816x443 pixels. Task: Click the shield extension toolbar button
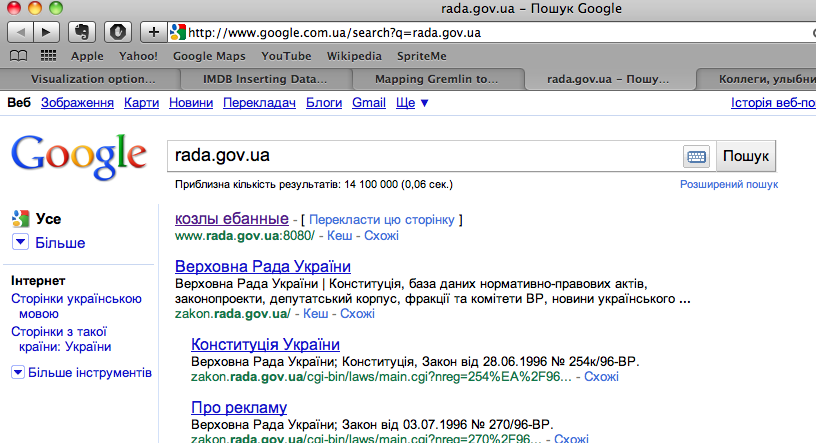click(x=118, y=32)
